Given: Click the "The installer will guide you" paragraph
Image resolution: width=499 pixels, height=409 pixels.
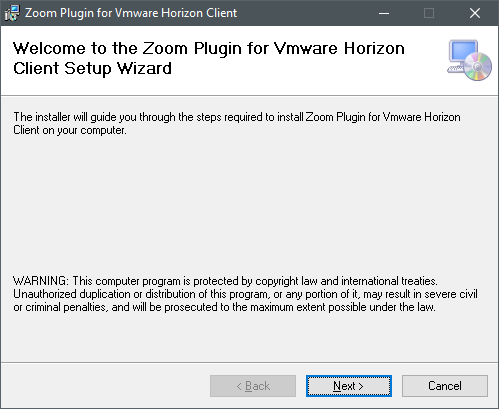Looking at the screenshot, I should [x=237, y=124].
